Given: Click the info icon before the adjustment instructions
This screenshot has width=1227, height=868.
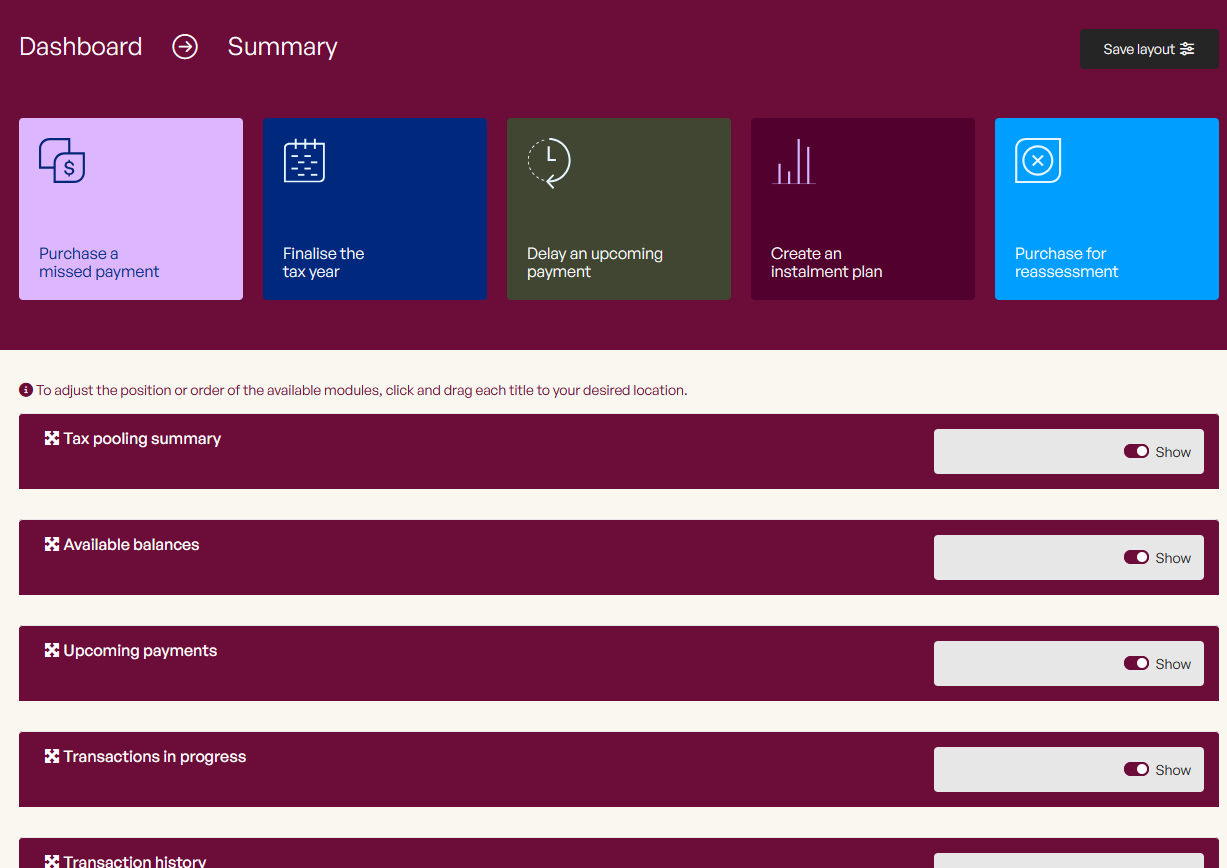Looking at the screenshot, I should coord(25,389).
